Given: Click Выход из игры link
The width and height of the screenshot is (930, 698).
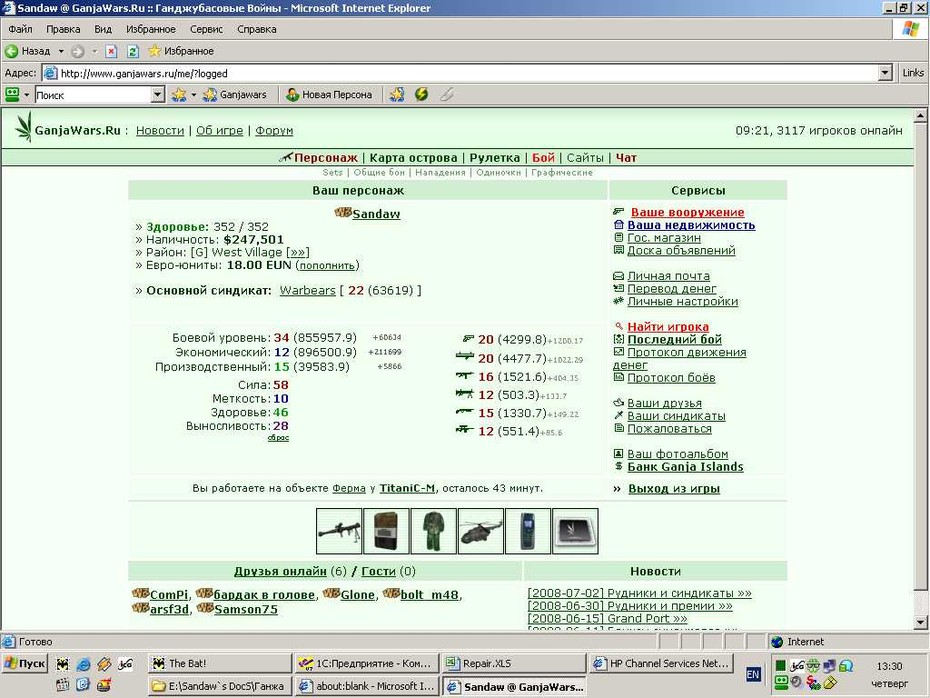Looking at the screenshot, I should click(674, 489).
